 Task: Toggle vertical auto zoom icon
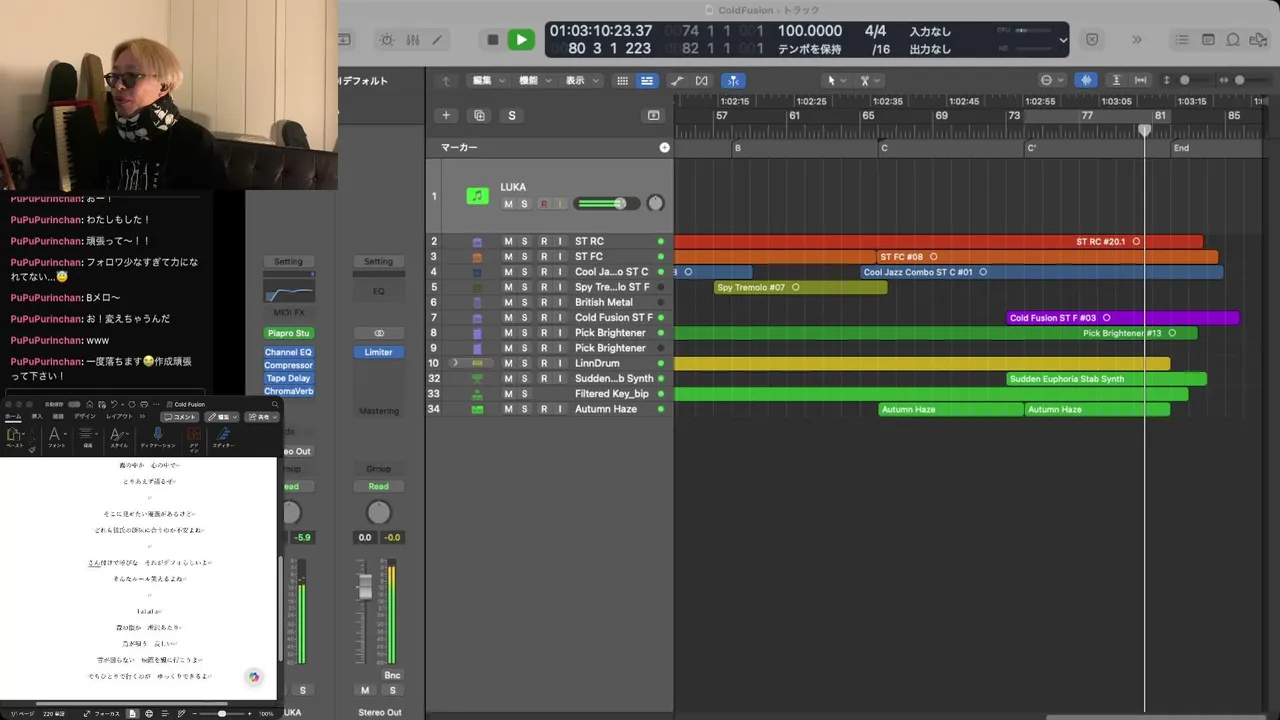1116,80
